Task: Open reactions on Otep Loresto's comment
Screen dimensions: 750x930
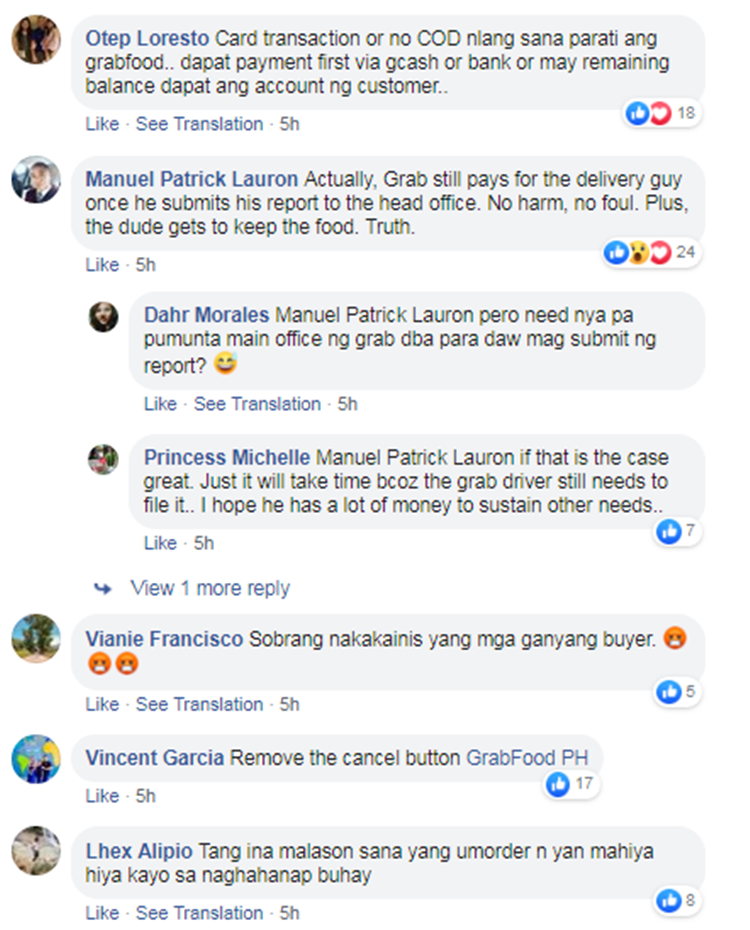Action: (663, 113)
